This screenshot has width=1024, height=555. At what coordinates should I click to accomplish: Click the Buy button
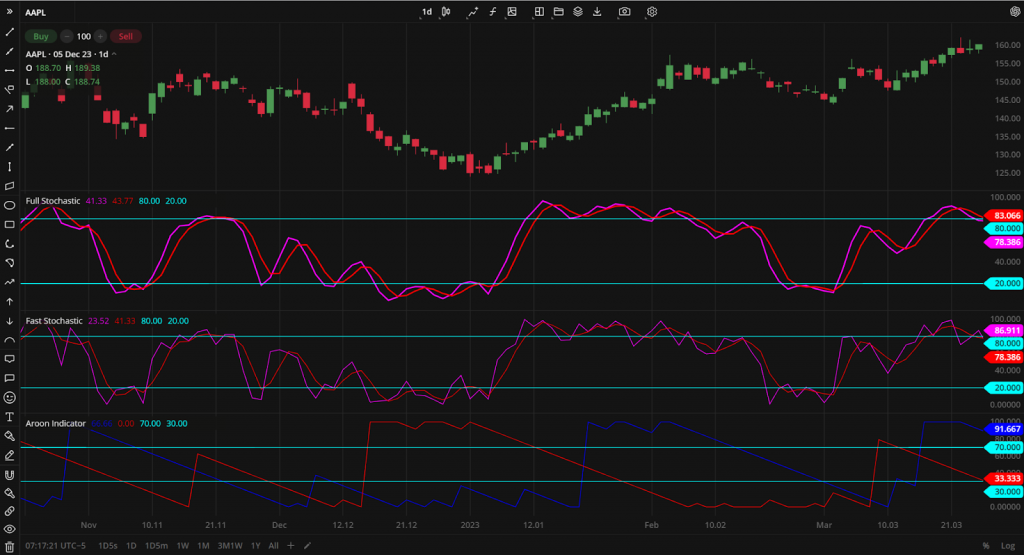pos(40,37)
